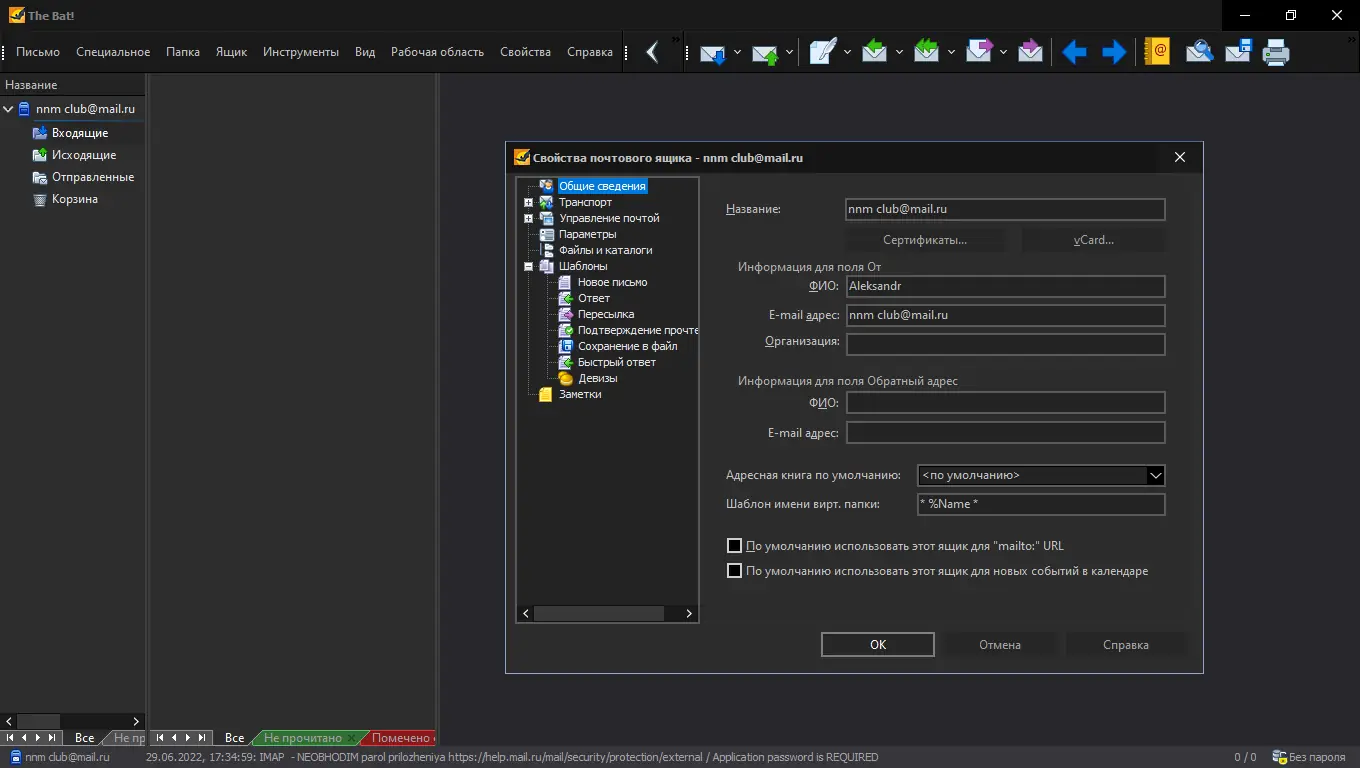Click the send queued mail toolbar icon

[x=765, y=52]
